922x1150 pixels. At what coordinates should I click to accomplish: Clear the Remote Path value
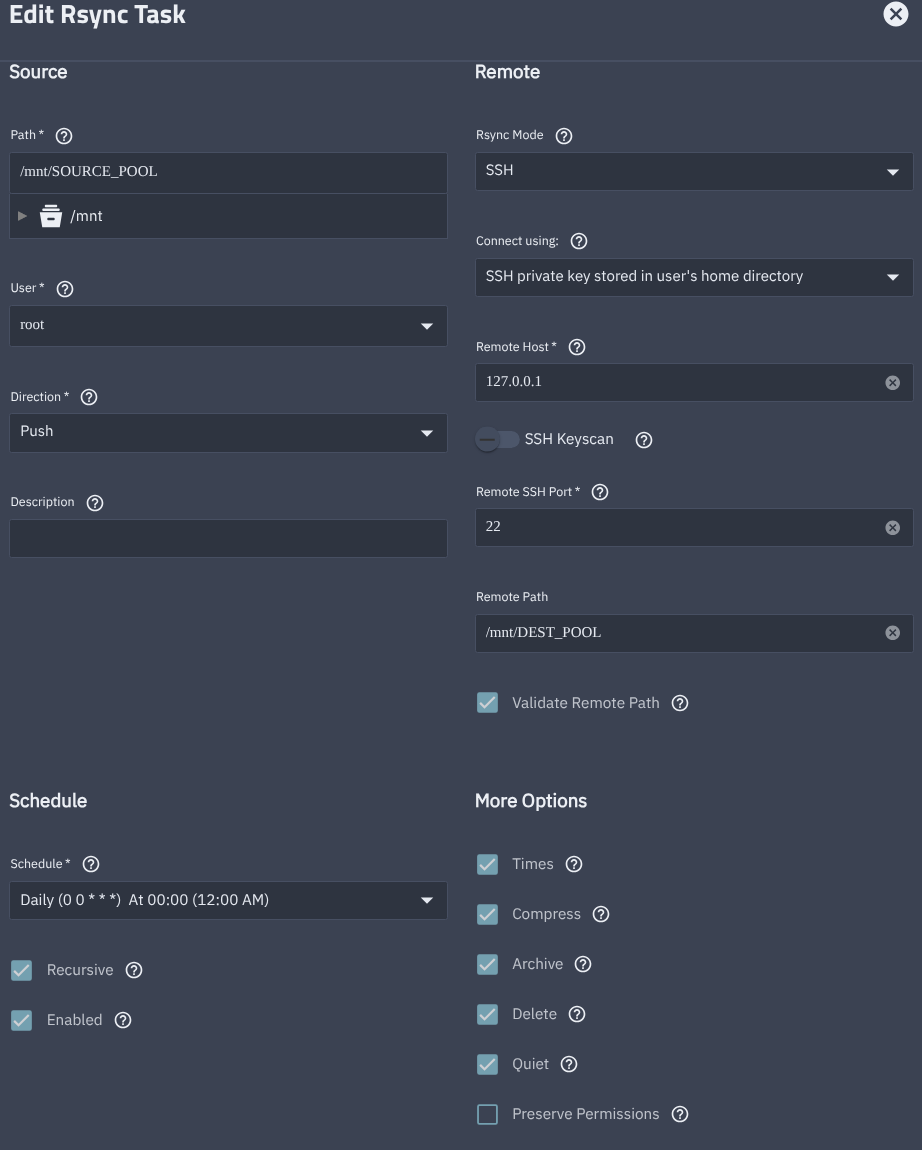pyautogui.click(x=893, y=633)
